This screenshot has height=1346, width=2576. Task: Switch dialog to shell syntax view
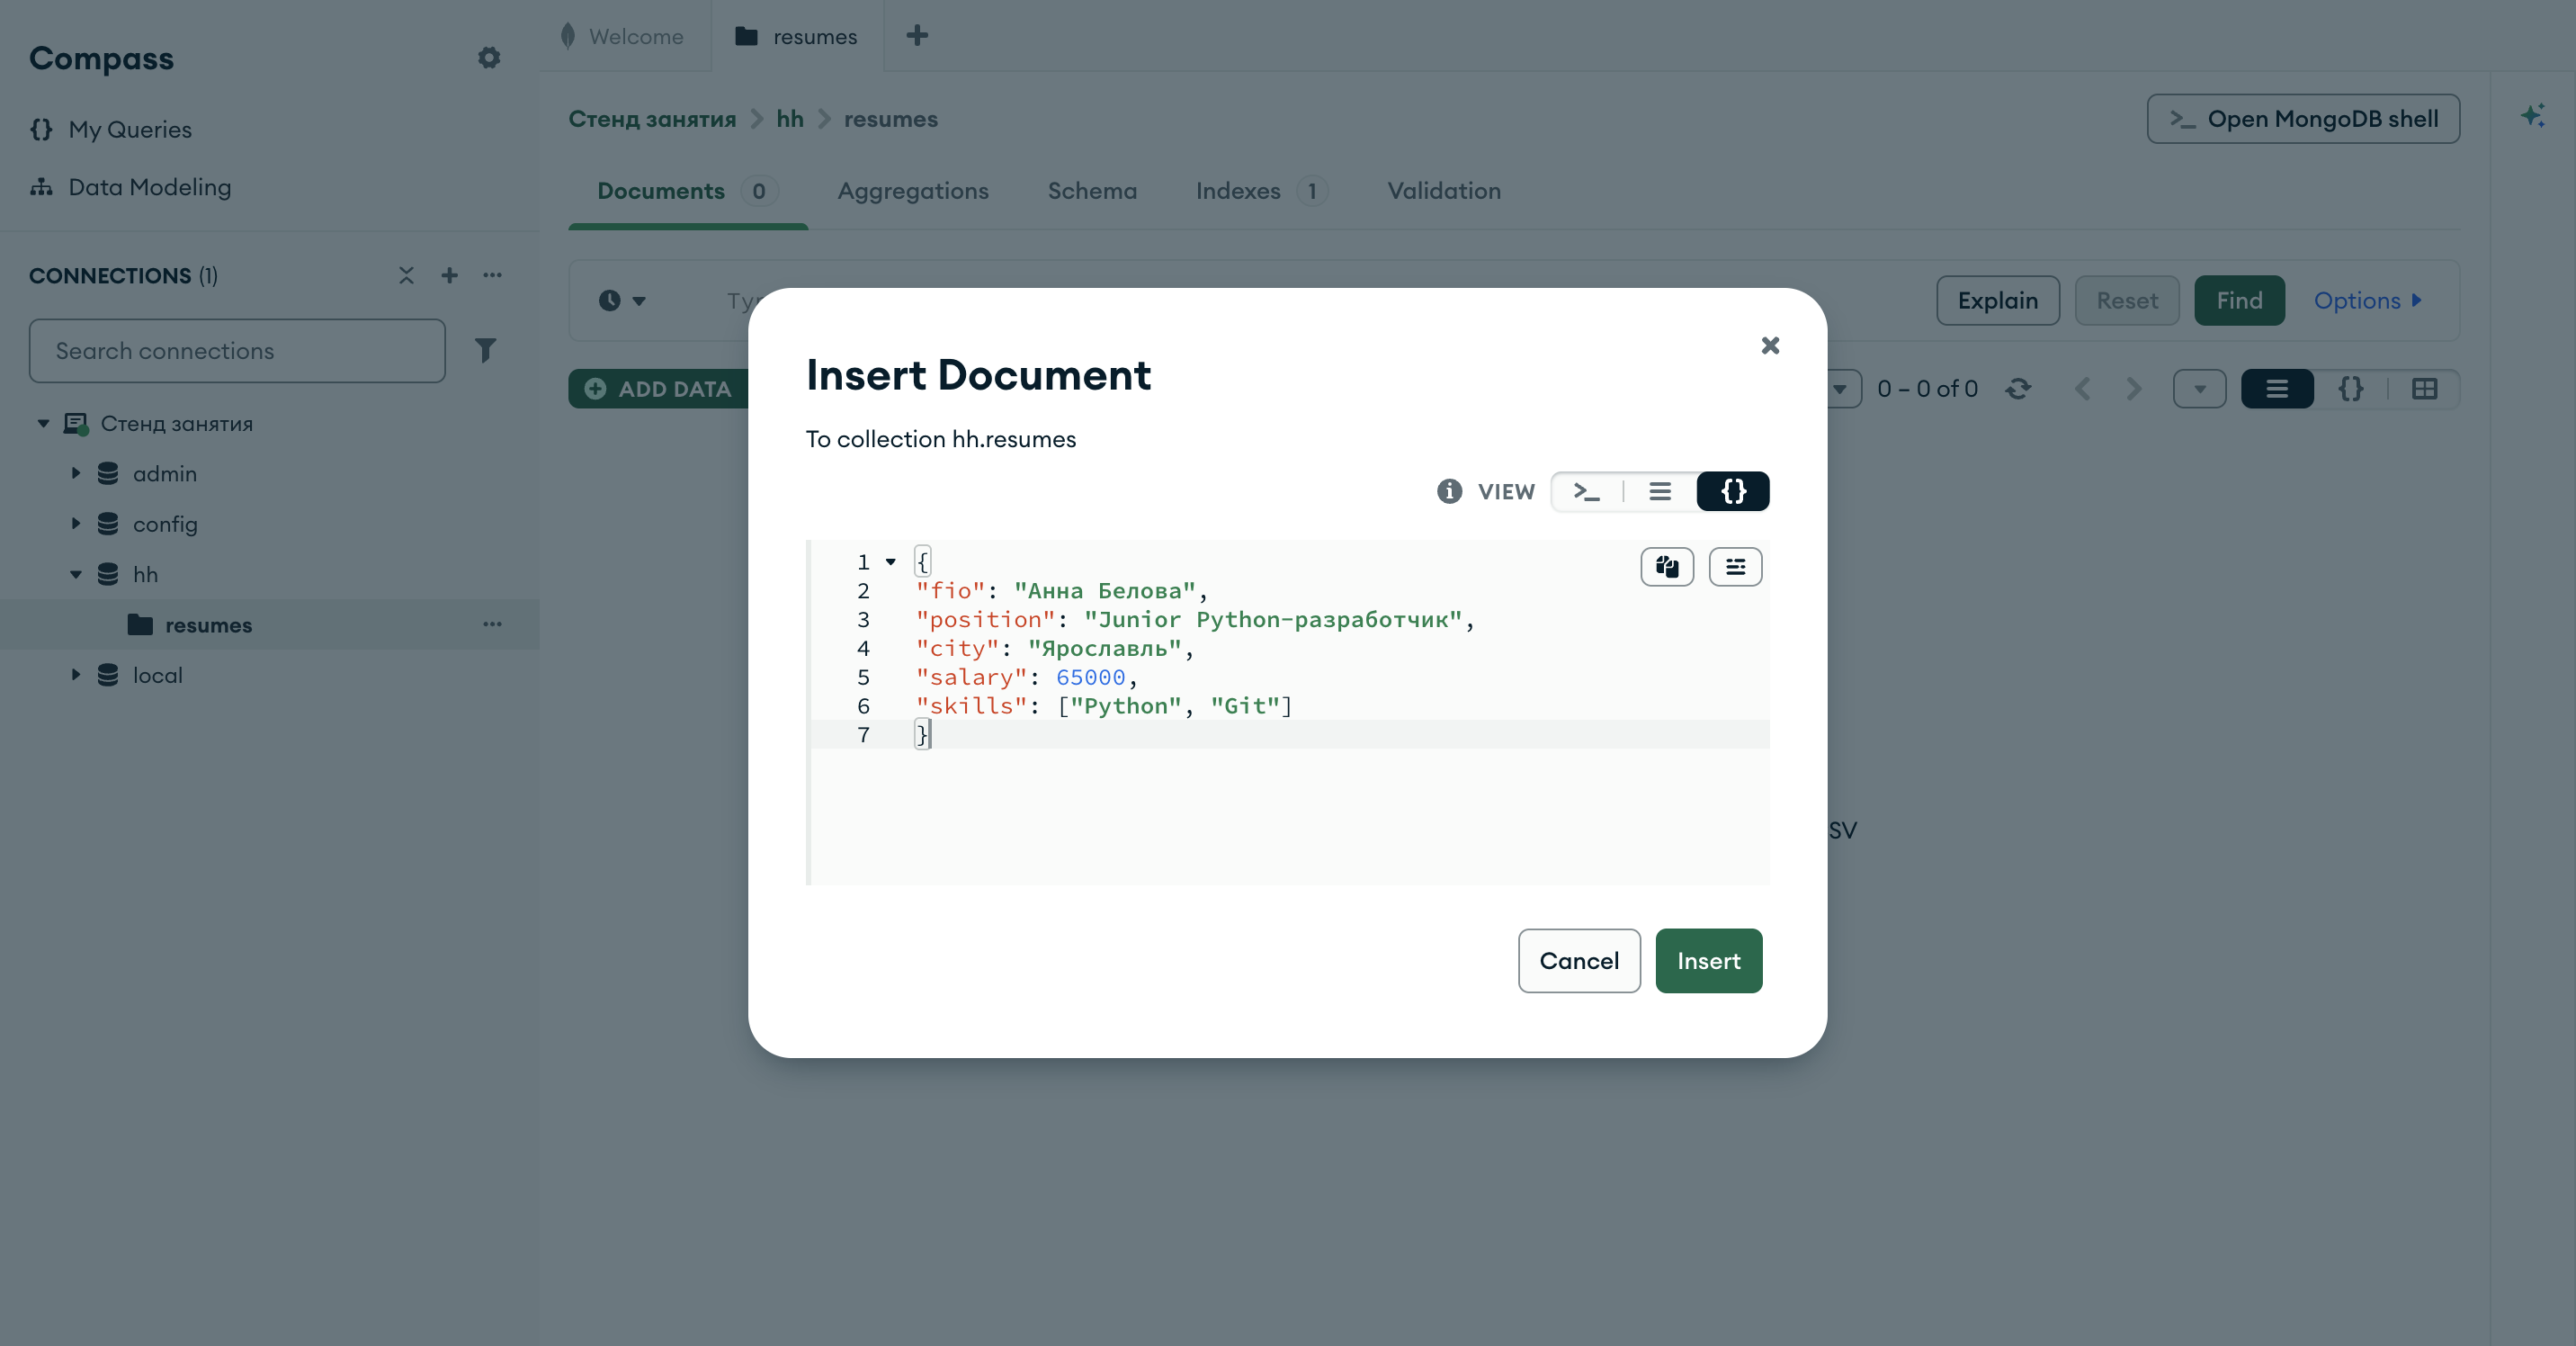1587,491
